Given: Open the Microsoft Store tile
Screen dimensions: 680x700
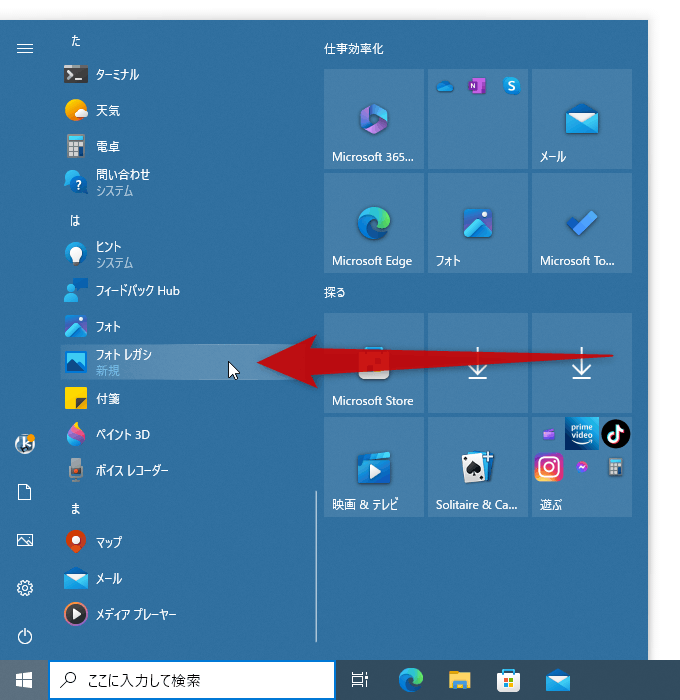Looking at the screenshot, I should [374, 363].
